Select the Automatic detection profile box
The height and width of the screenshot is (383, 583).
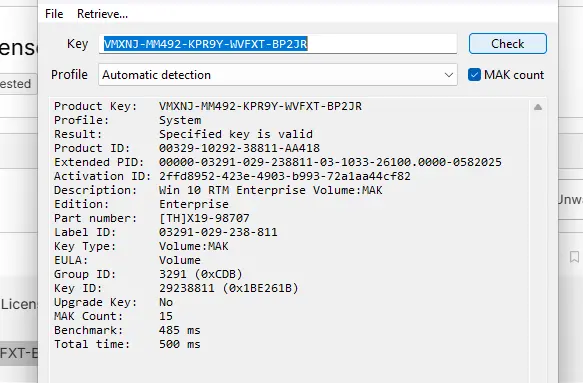[x=278, y=75]
